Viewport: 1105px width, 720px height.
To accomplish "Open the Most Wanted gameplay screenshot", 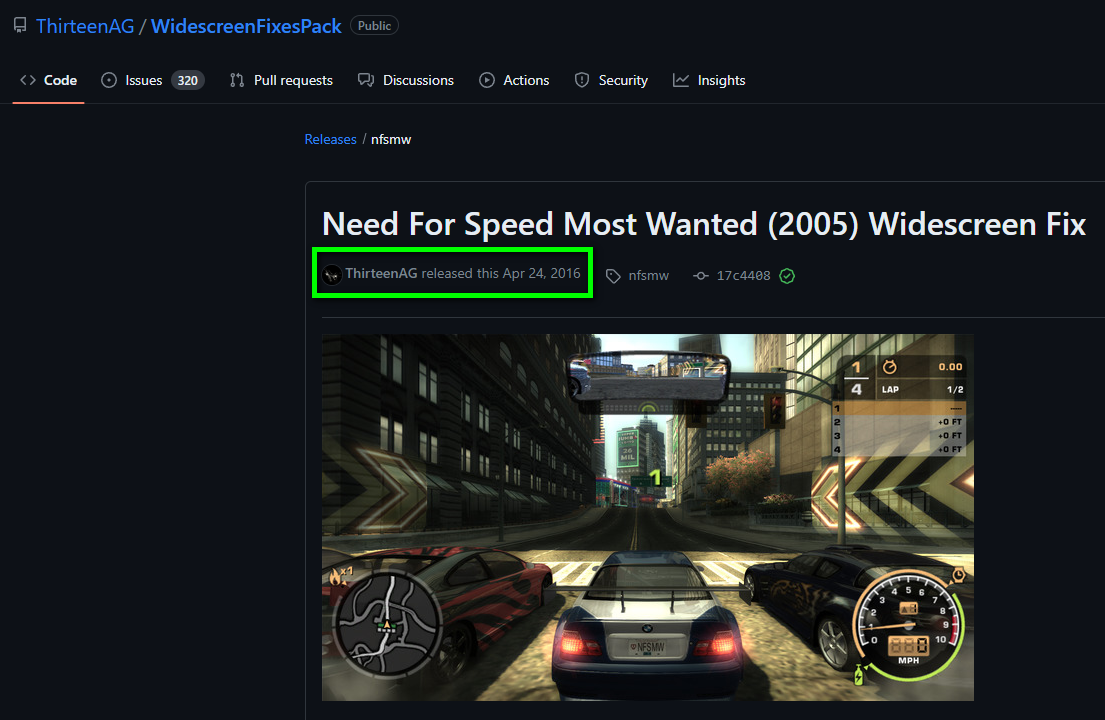I will [648, 517].
